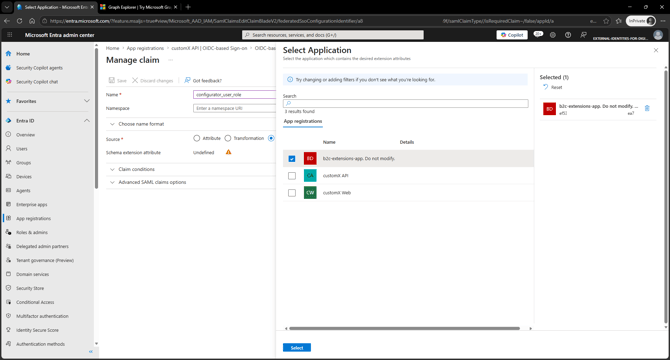670x360 pixels.
Task: Click customX API OIDC-based Sign-on breadcrumb
Action: pos(209,48)
